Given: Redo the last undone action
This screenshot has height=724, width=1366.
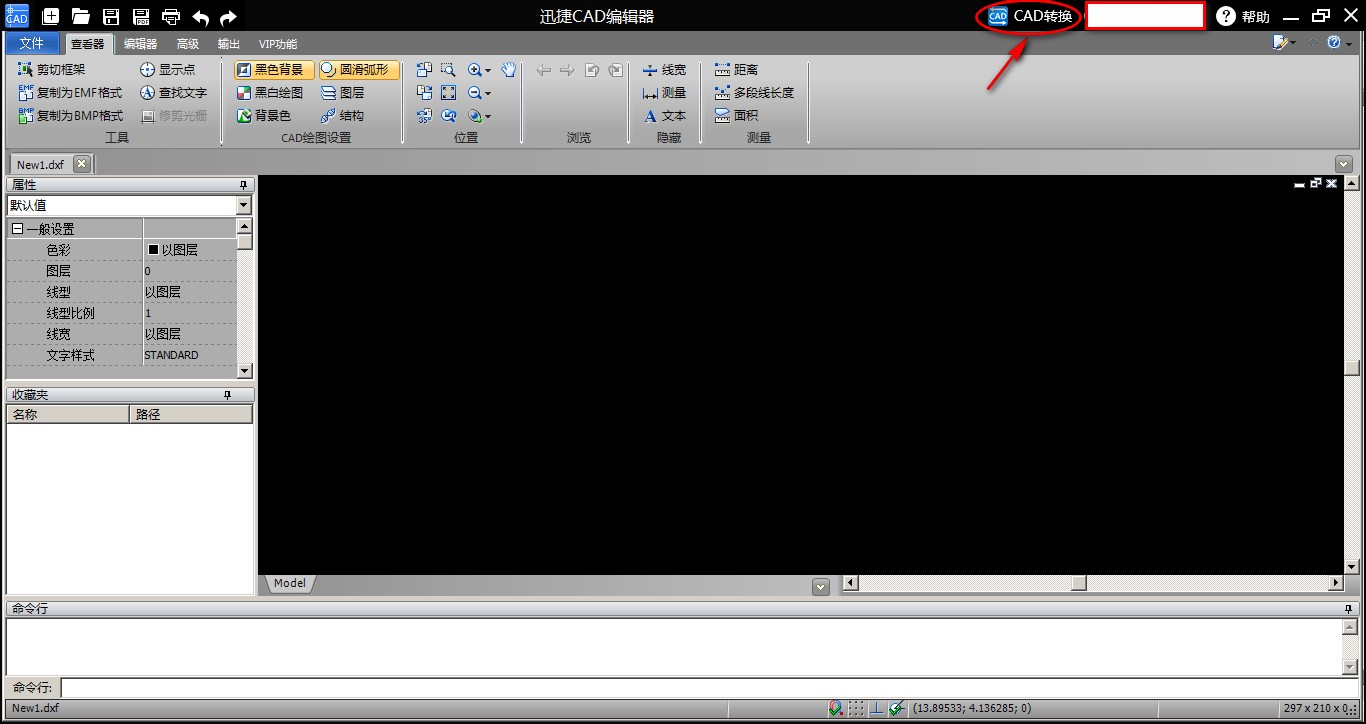Looking at the screenshot, I should (x=228, y=17).
